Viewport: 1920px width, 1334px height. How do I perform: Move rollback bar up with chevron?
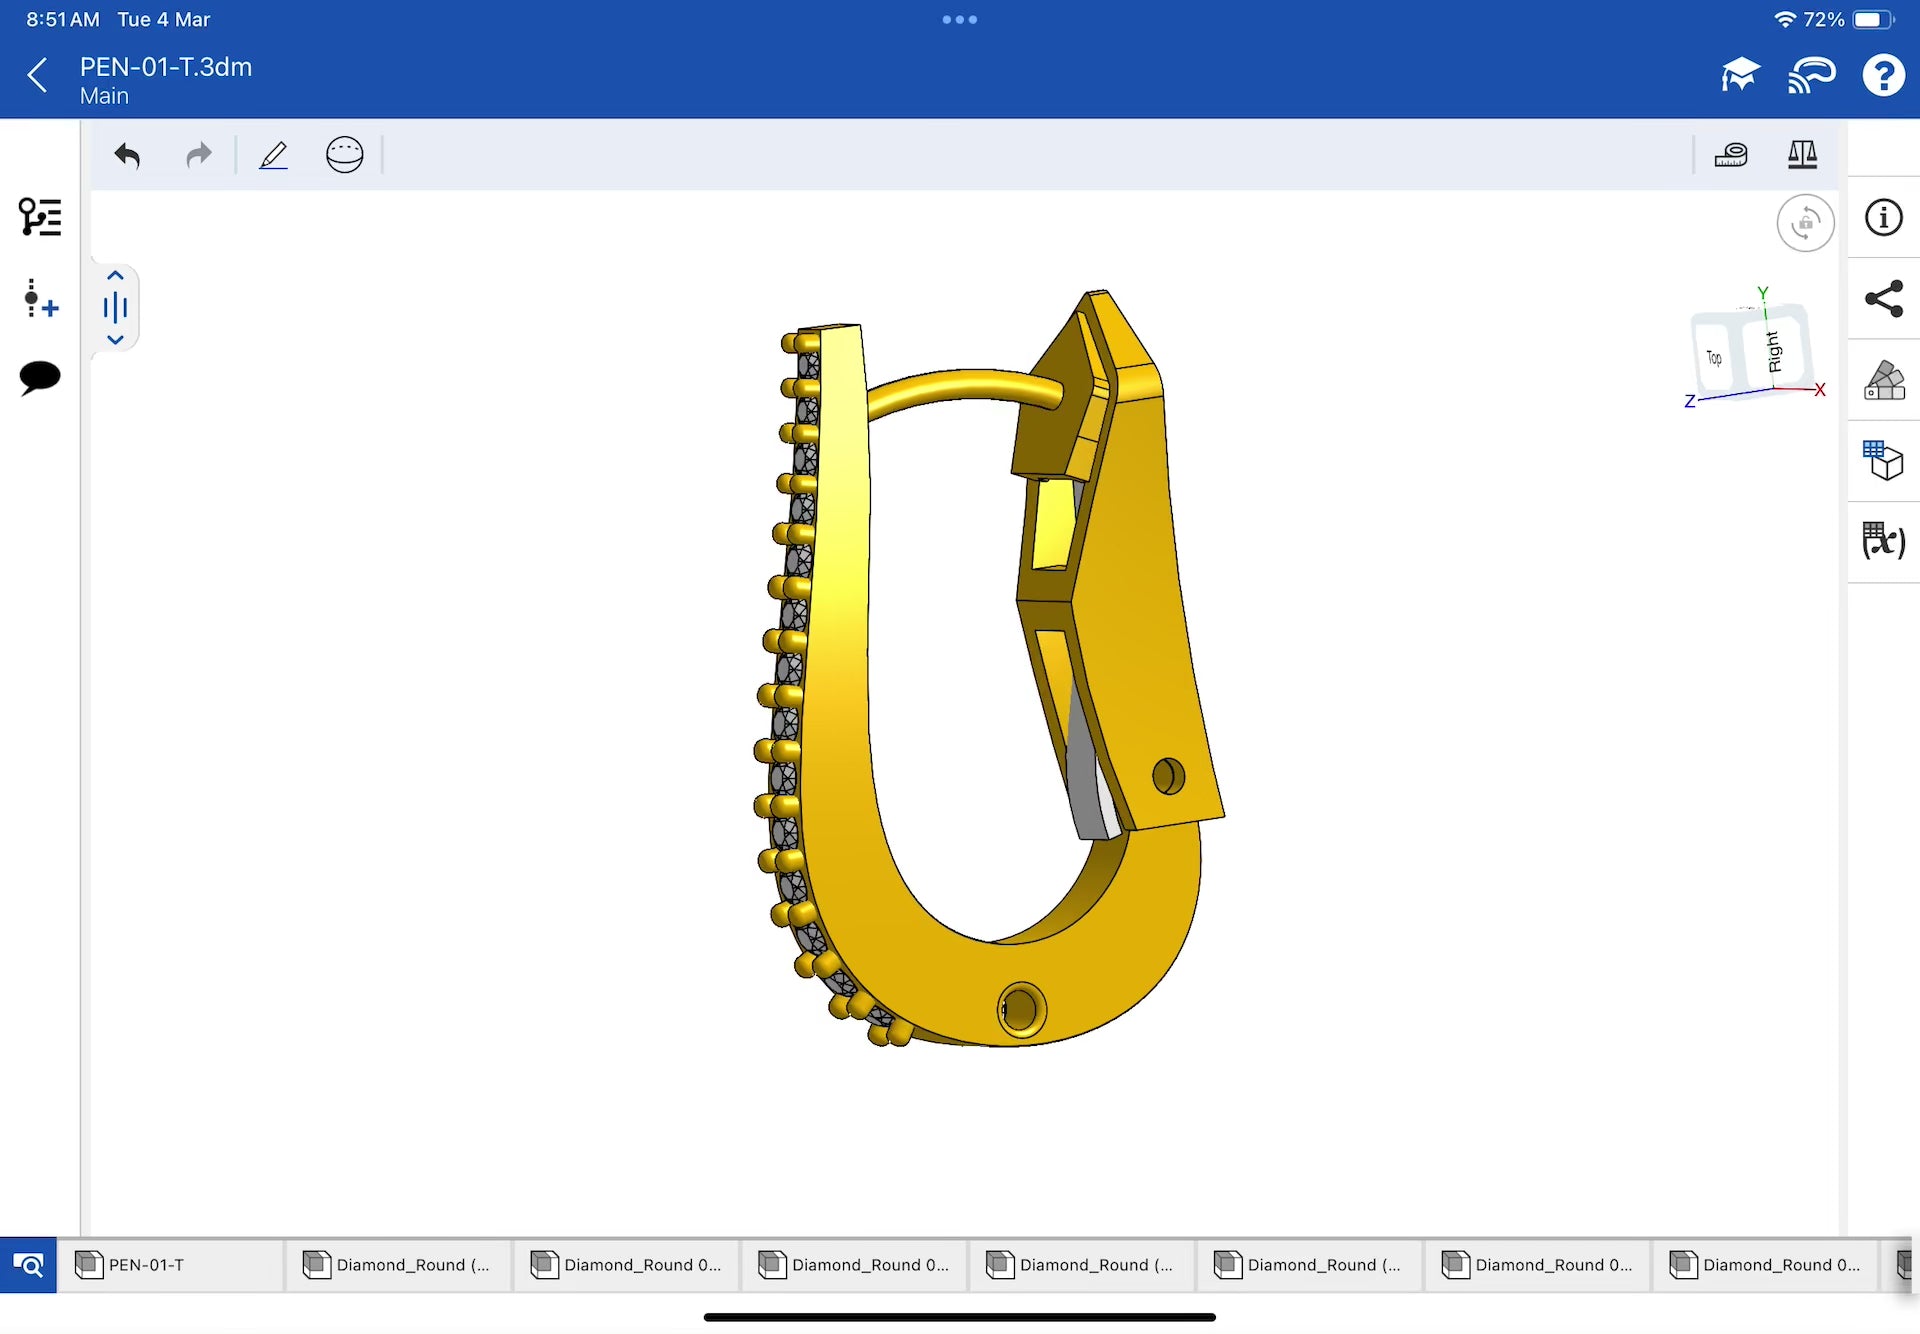pyautogui.click(x=115, y=276)
